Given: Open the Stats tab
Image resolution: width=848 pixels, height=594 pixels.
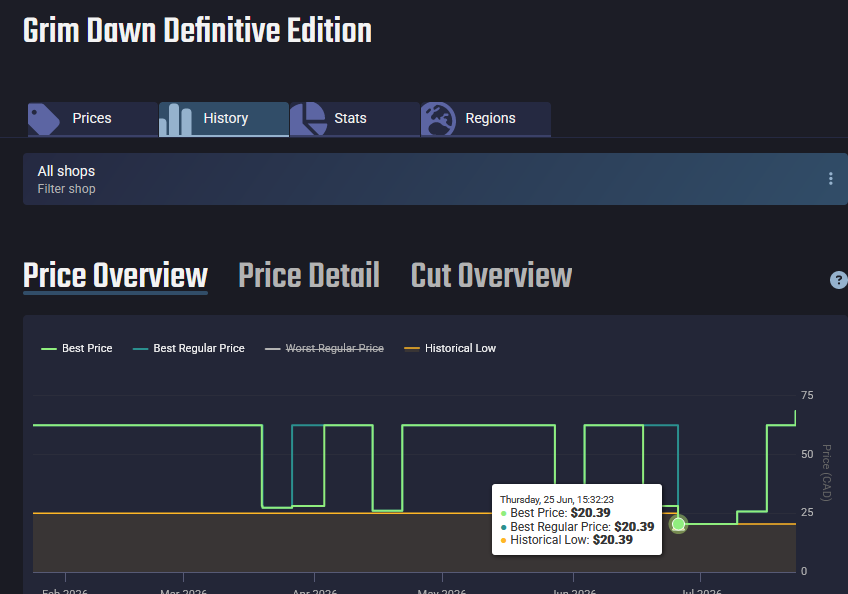Looking at the screenshot, I should point(355,119).
